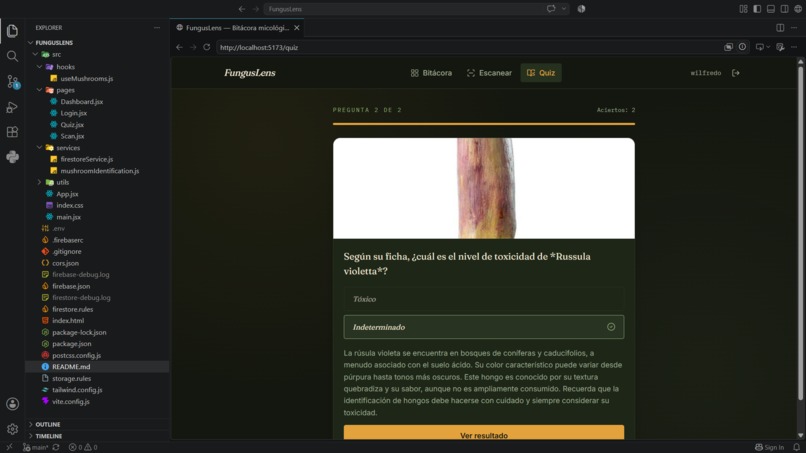Click the wilfredo username

(706, 73)
